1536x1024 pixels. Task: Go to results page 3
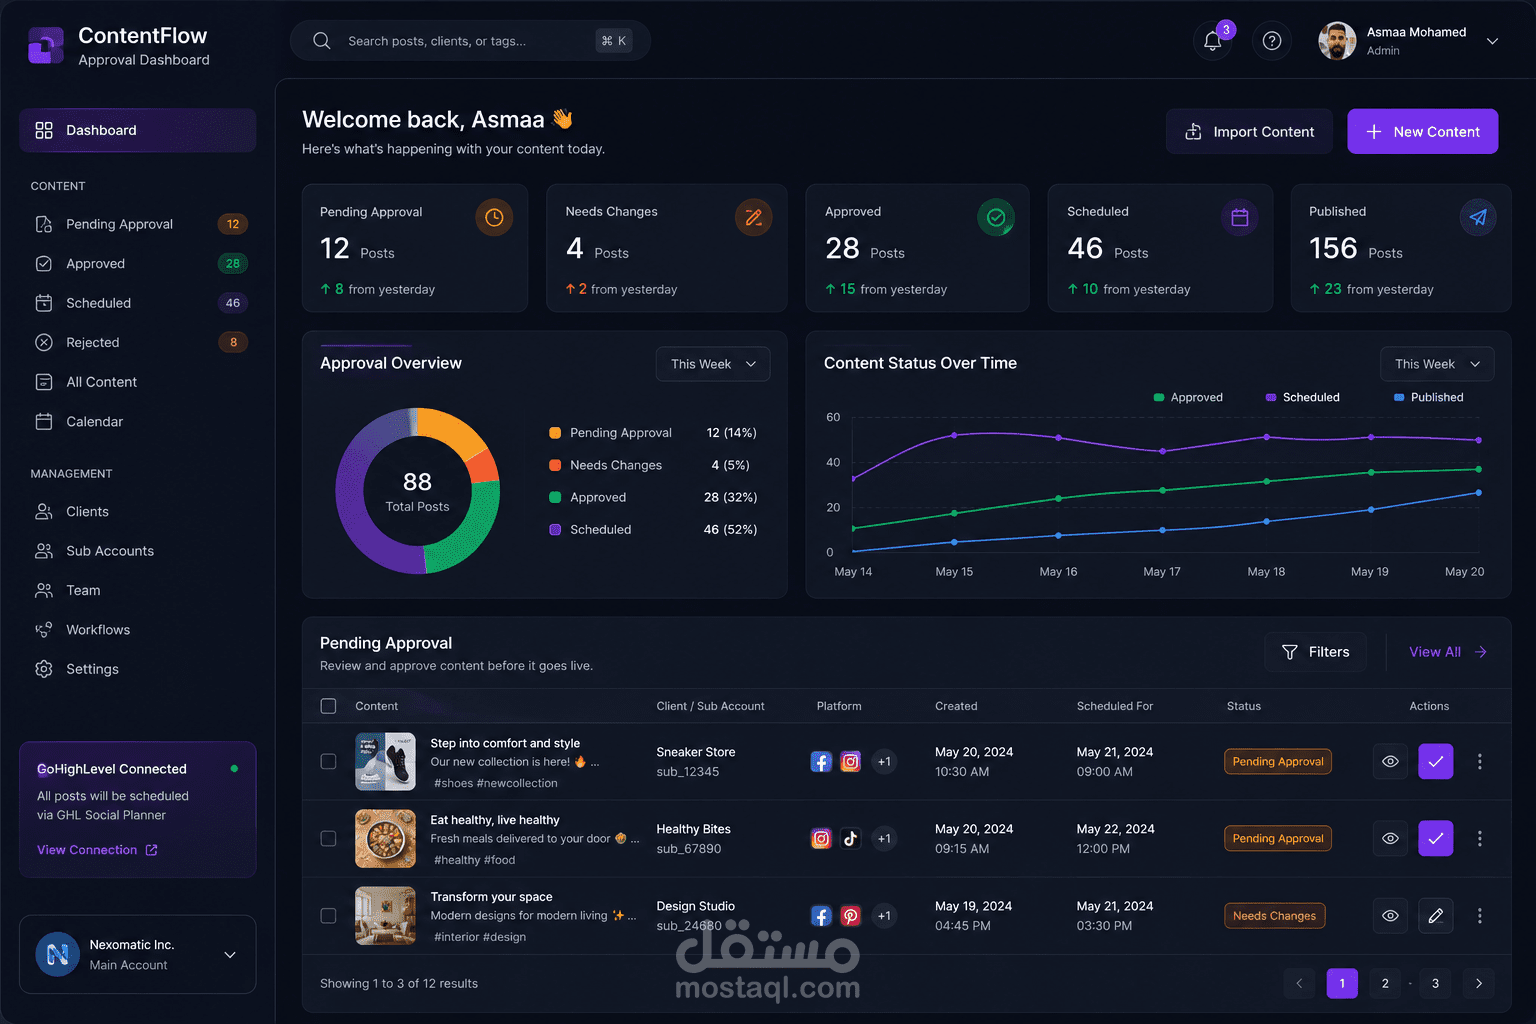tap(1435, 983)
